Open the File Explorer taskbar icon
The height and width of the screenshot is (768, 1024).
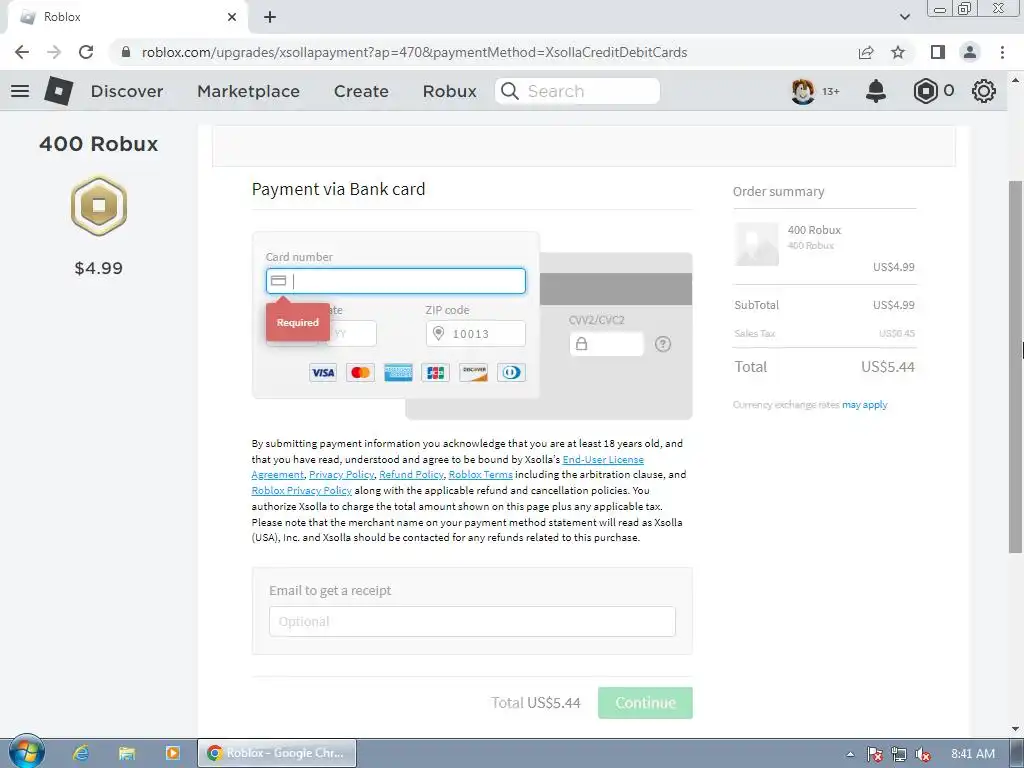(x=127, y=753)
